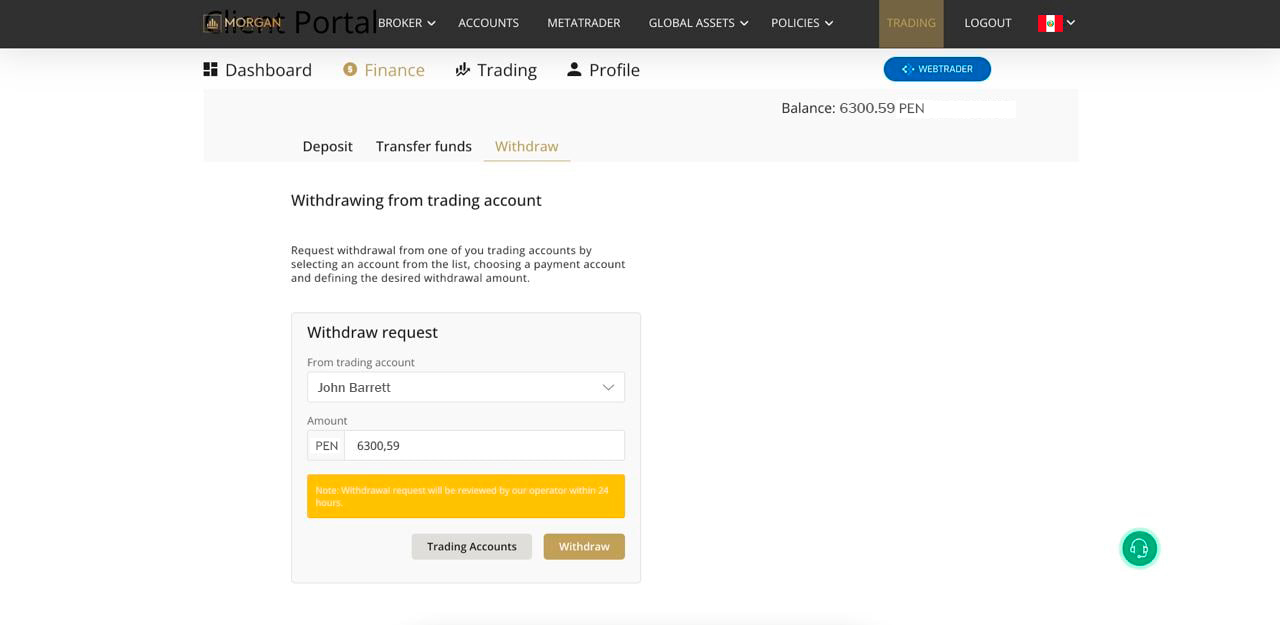Open MetaTrader in top navigation
The height and width of the screenshot is (625, 1280).
[583, 23]
